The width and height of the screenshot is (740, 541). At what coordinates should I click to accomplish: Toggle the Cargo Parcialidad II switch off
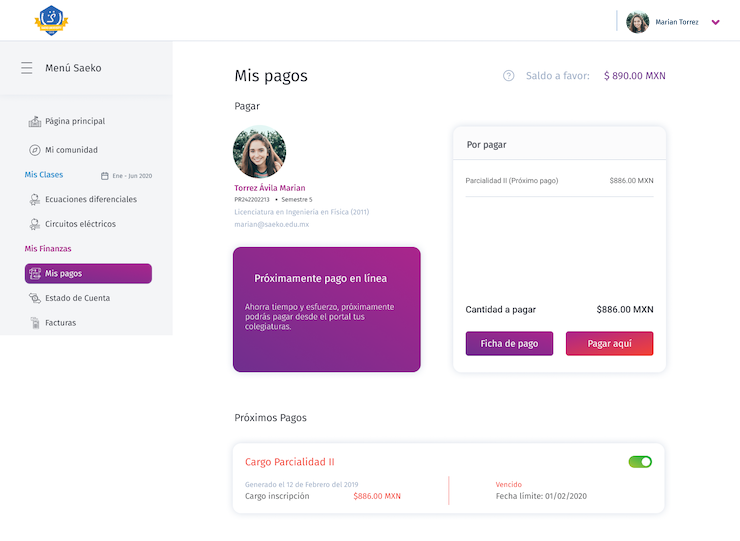tap(640, 462)
